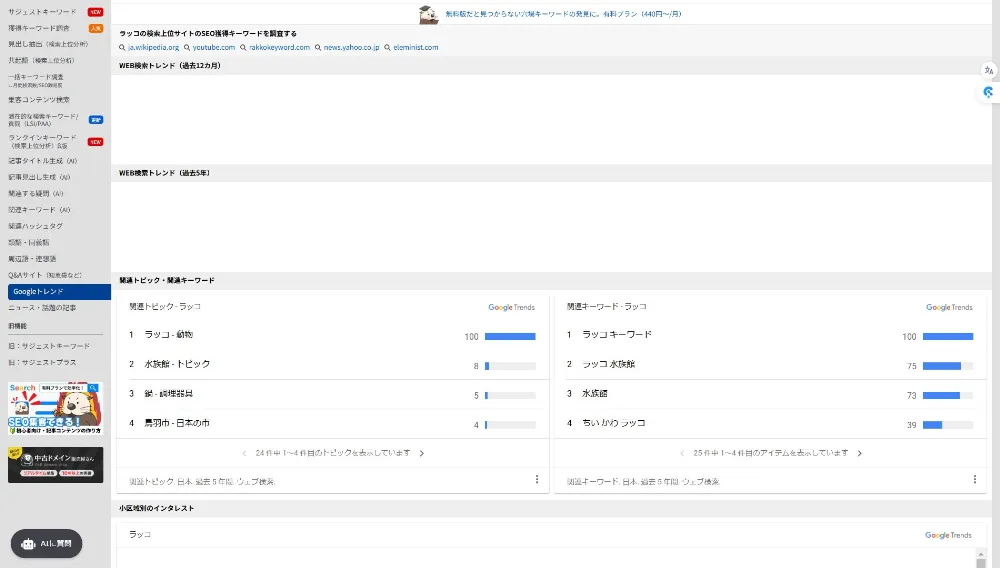Open three-dot menu of 関連キーワード card
The image size is (1000, 568).
(974, 479)
